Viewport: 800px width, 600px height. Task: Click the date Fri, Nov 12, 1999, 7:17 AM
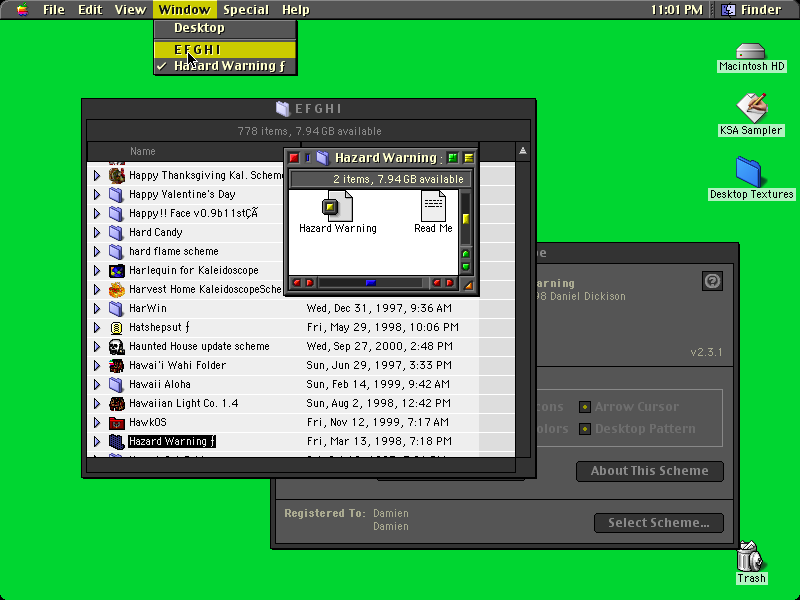tap(378, 422)
